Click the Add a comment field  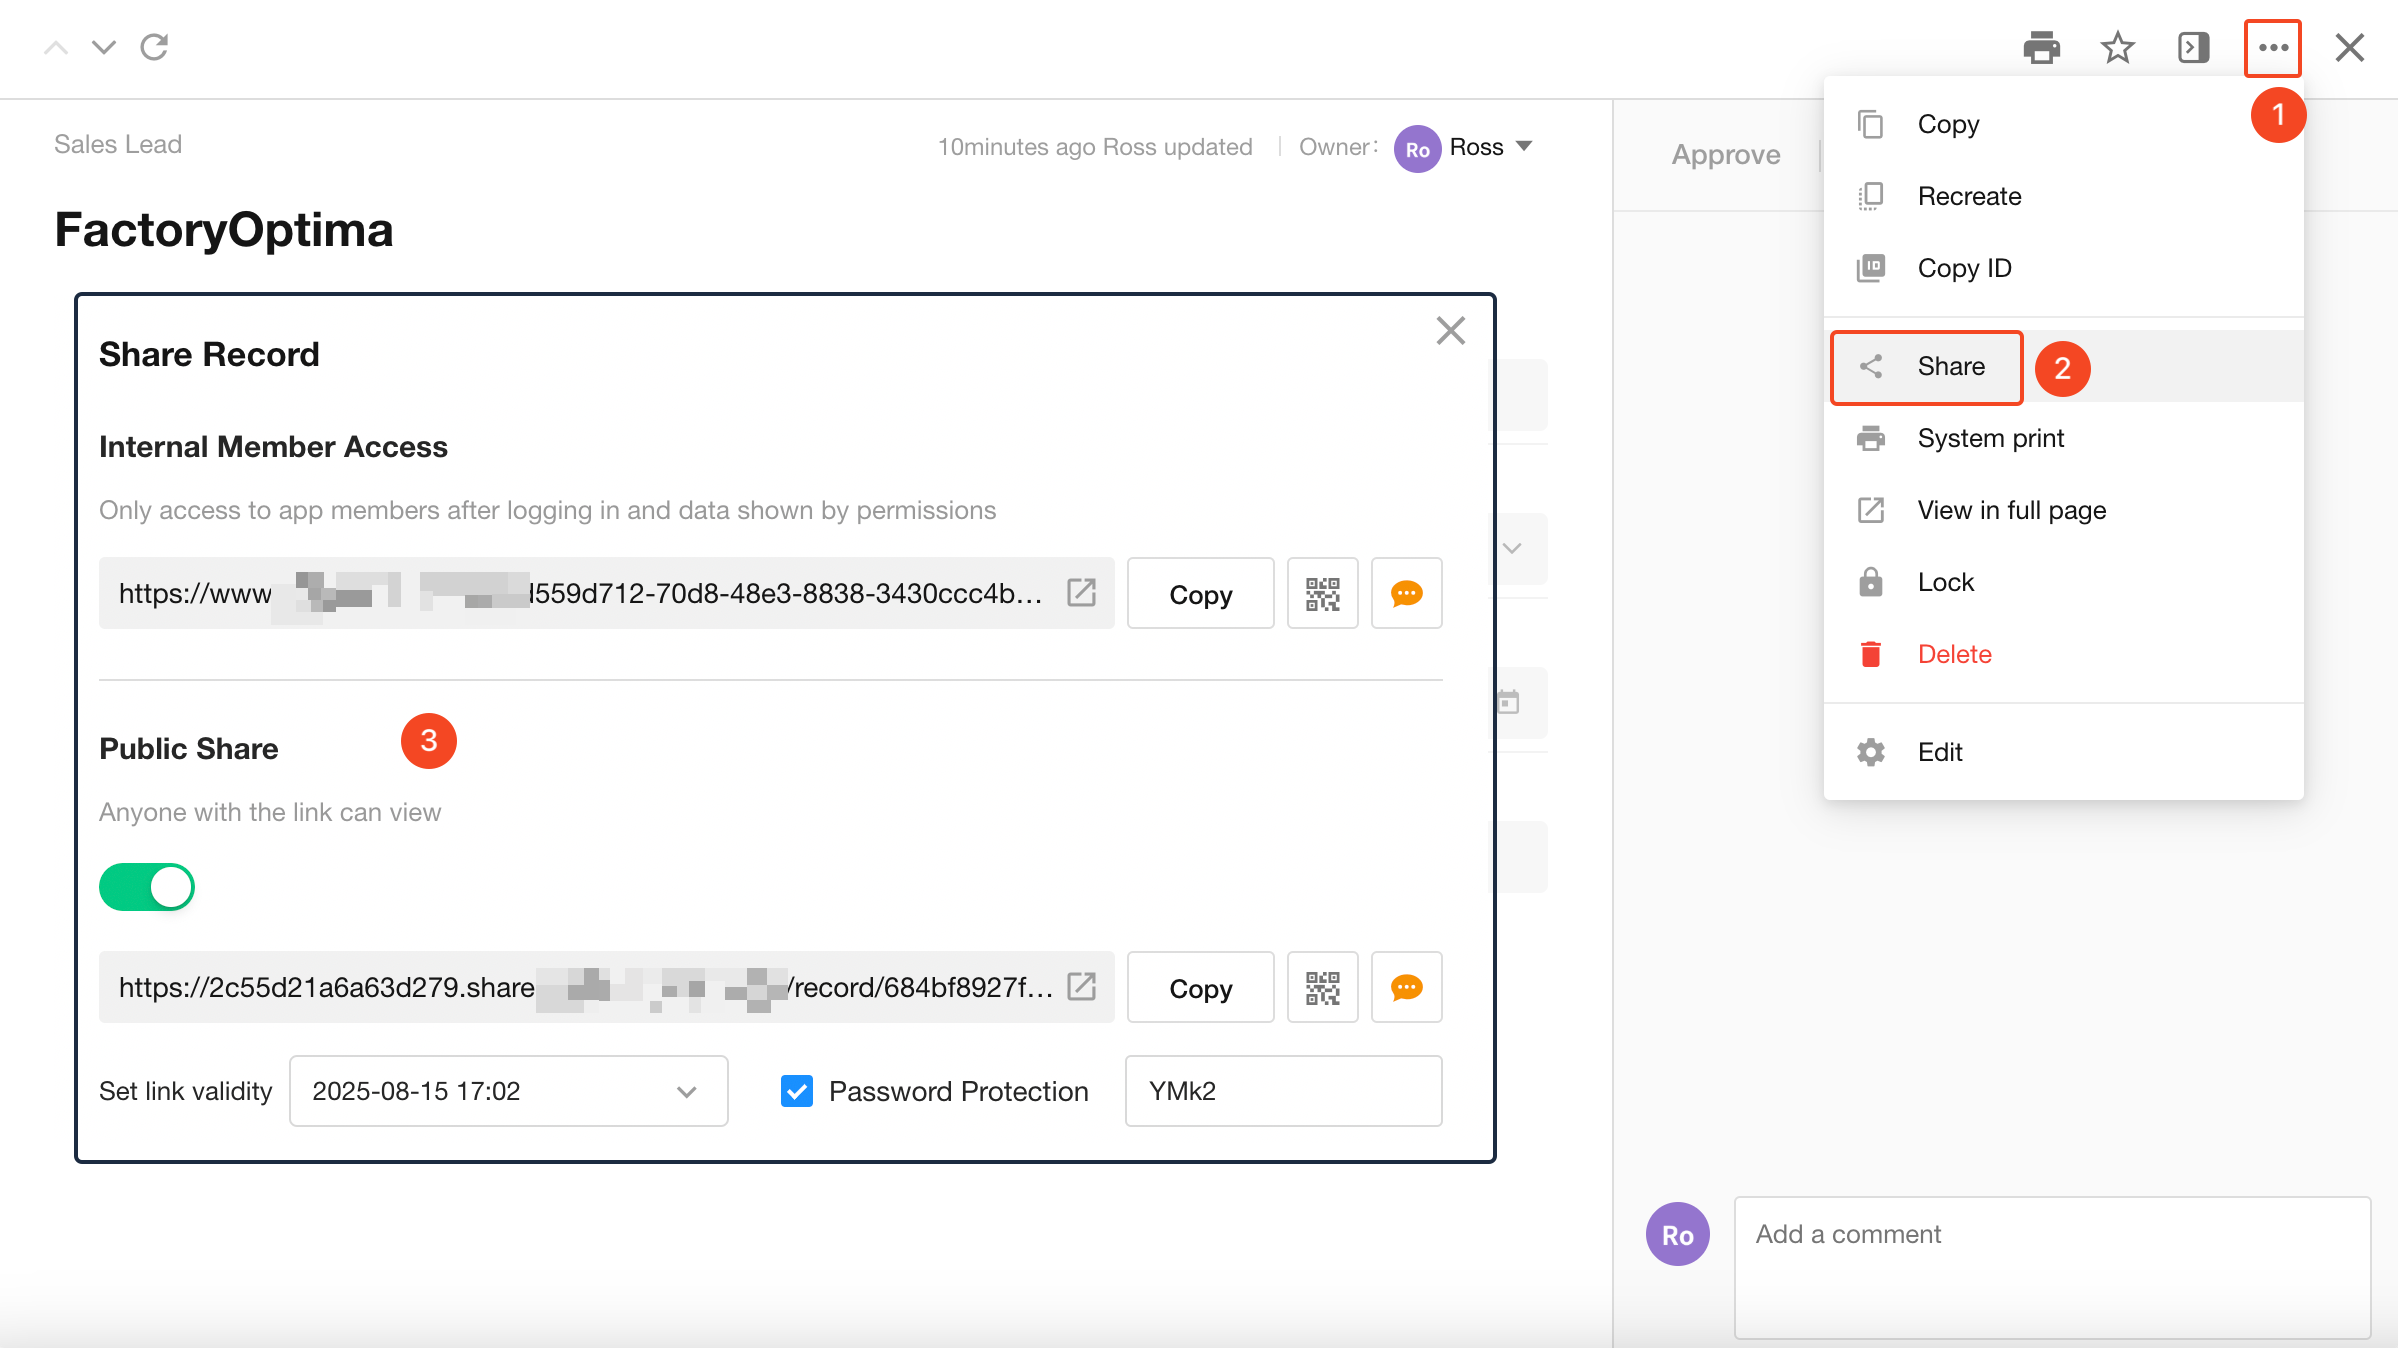(x=2052, y=1266)
